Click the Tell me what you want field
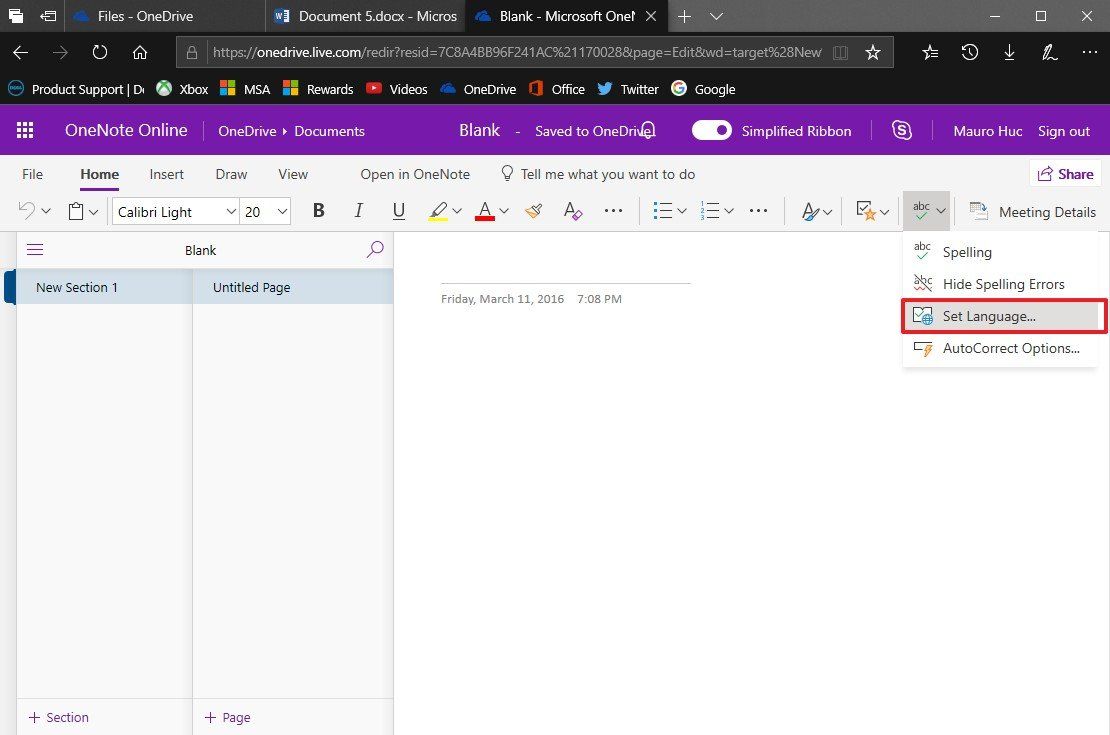This screenshot has width=1110, height=735. click(607, 174)
